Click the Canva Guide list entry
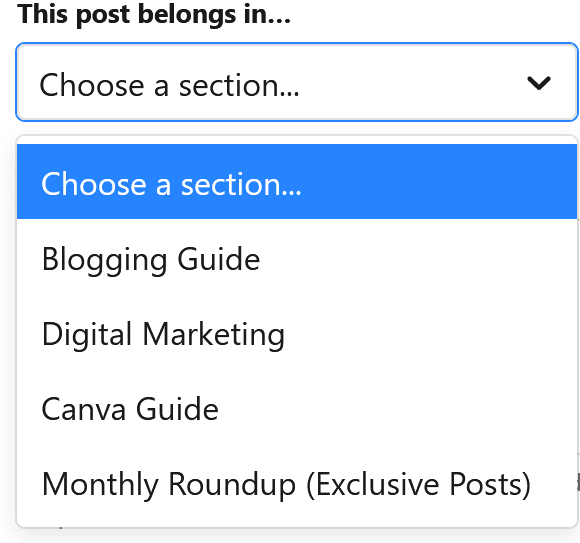This screenshot has height=543, width=580. [297, 409]
